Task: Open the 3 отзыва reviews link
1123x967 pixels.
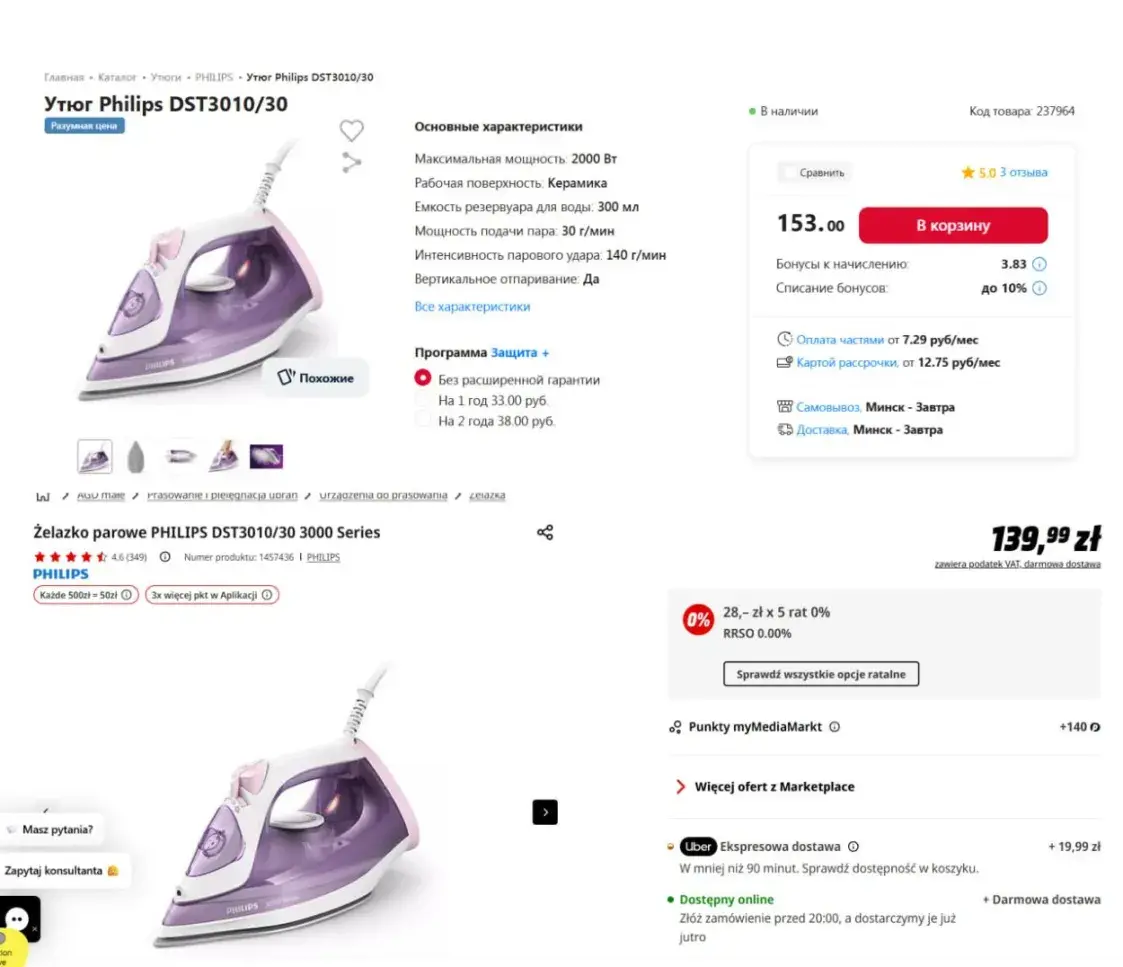Action: tap(1023, 172)
